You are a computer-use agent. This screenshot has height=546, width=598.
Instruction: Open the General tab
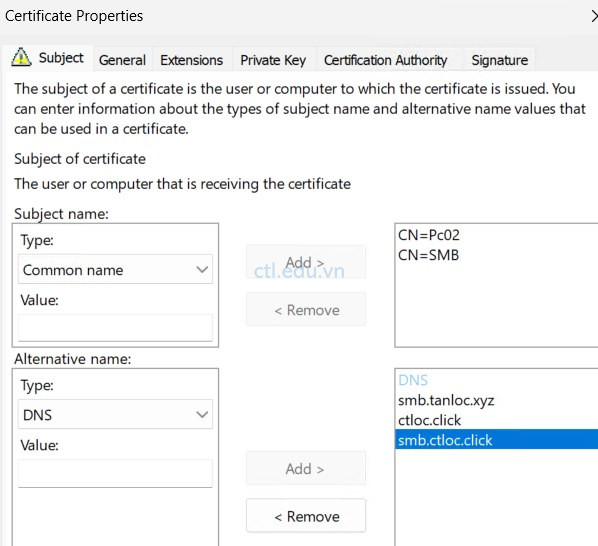[x=122, y=60]
